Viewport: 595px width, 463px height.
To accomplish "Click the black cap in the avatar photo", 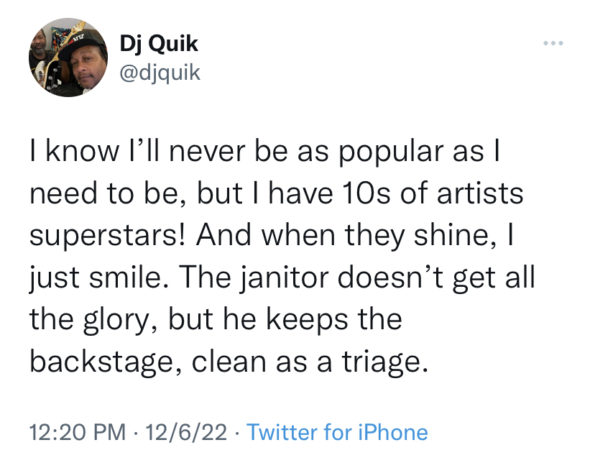I will tap(83, 42).
